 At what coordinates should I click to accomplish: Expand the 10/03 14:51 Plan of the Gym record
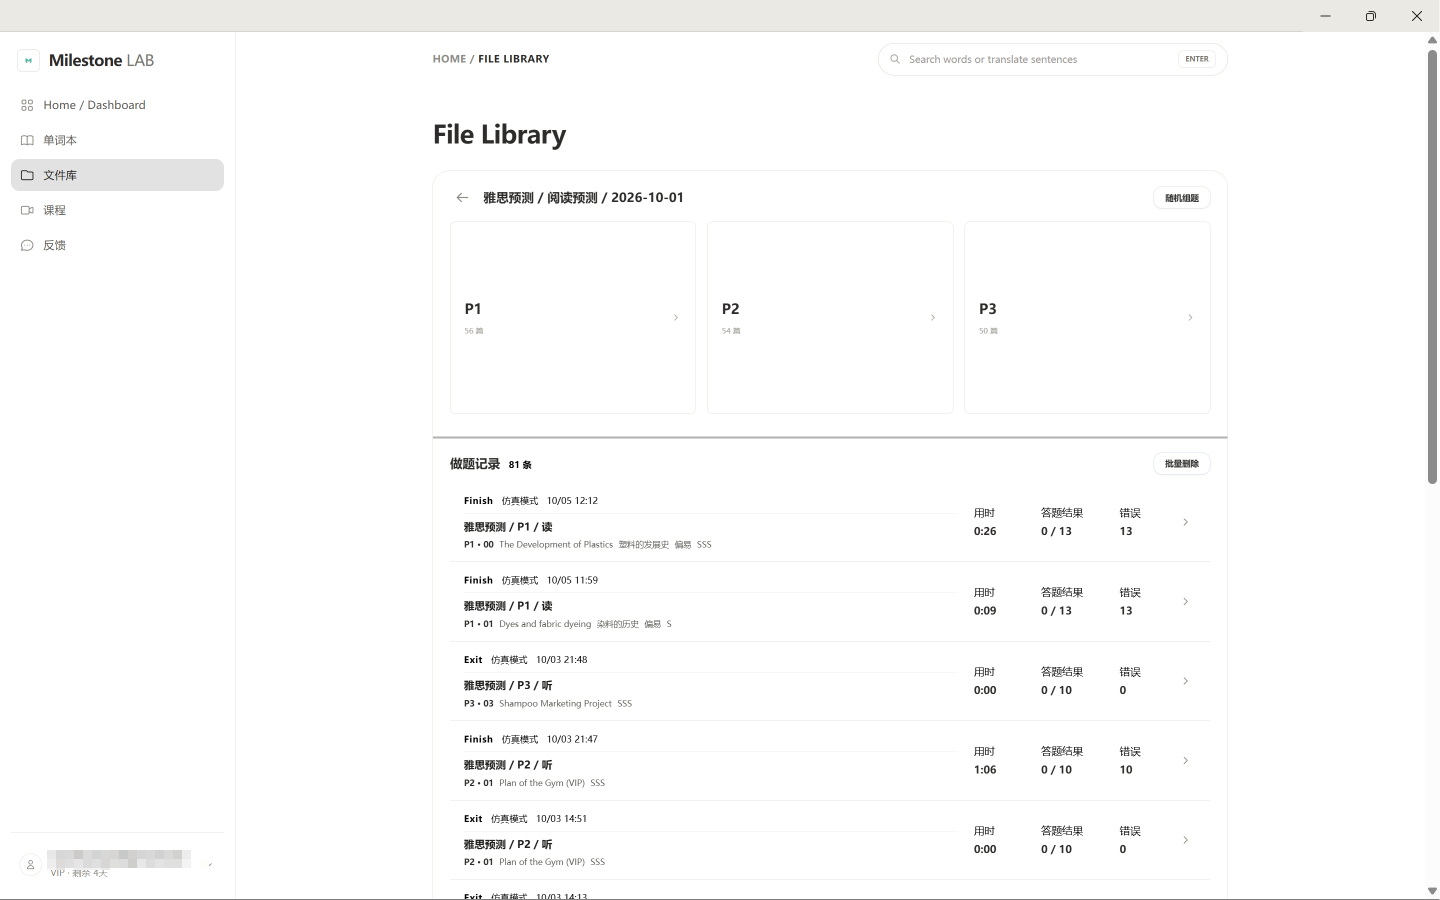coord(1186,840)
